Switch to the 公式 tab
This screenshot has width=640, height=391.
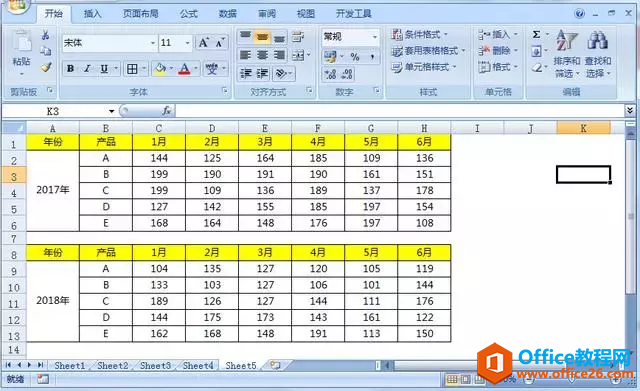tap(189, 14)
